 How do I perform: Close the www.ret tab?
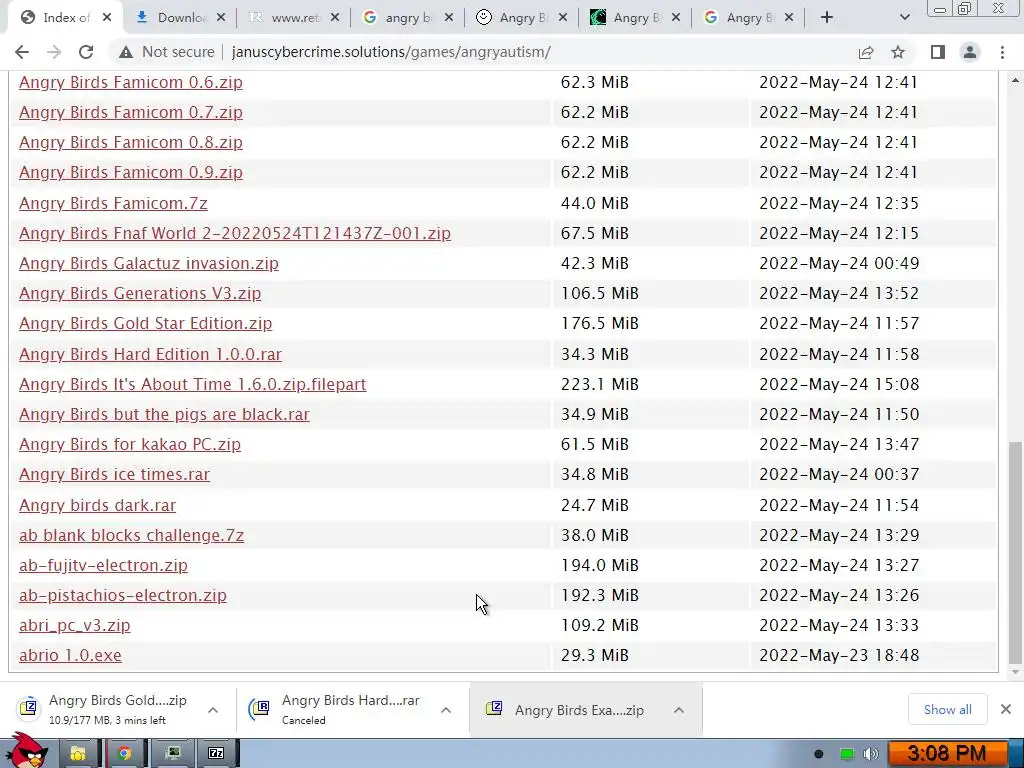click(x=334, y=18)
